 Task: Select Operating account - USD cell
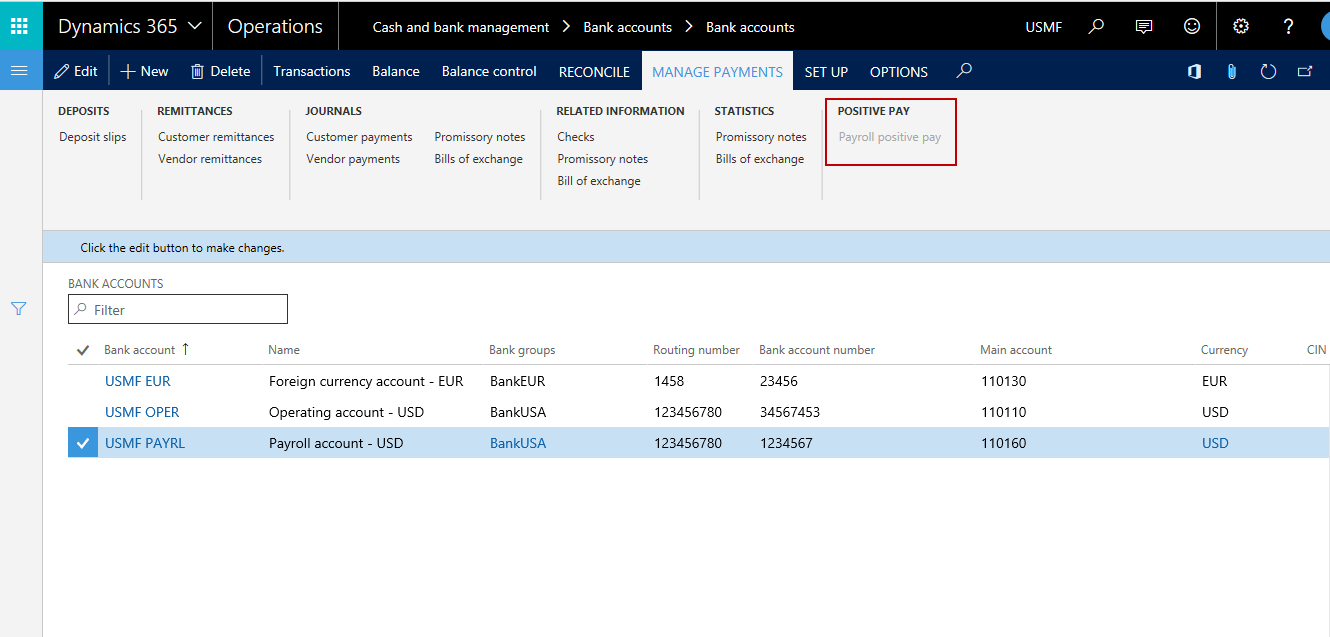(x=347, y=412)
